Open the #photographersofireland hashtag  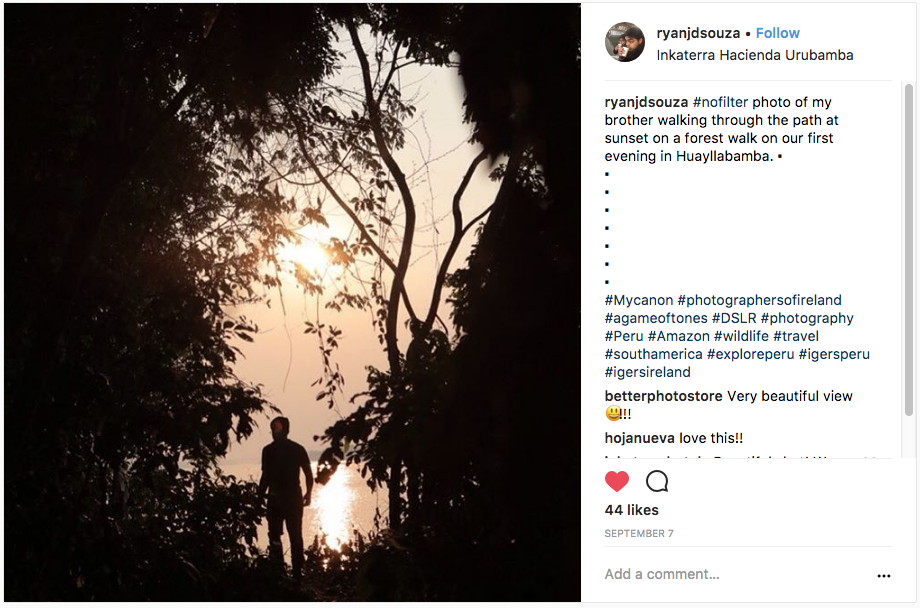[x=759, y=300]
